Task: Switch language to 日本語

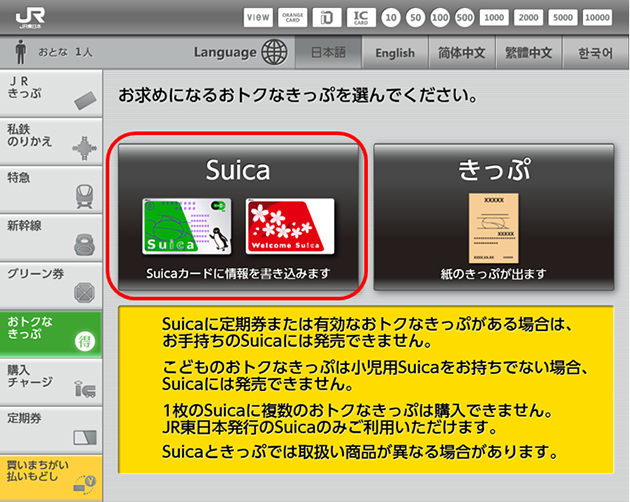Action: pyautogui.click(x=328, y=52)
